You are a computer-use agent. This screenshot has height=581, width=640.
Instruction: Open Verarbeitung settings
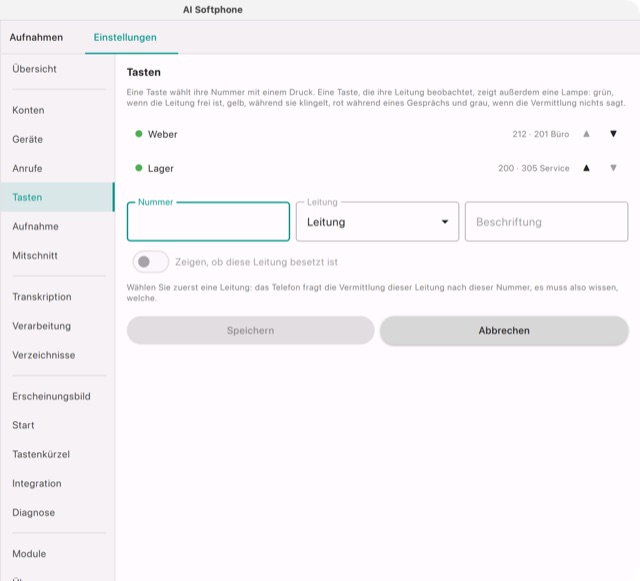point(58,326)
